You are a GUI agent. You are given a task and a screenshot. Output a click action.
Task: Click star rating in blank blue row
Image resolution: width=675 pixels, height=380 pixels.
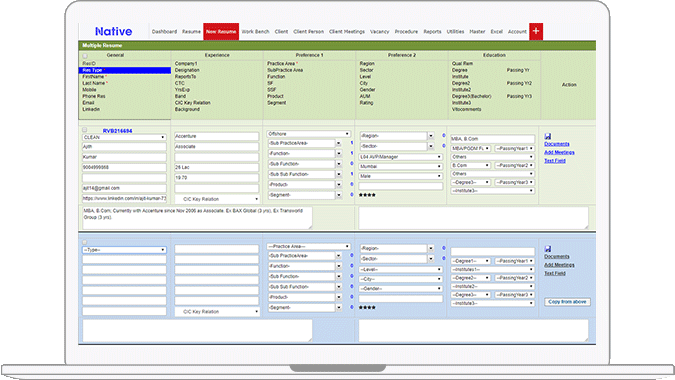[367, 307]
